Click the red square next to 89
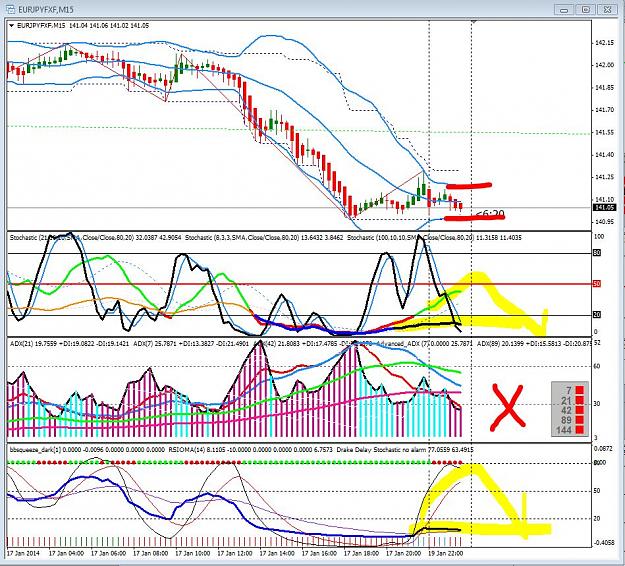 click(x=579, y=420)
